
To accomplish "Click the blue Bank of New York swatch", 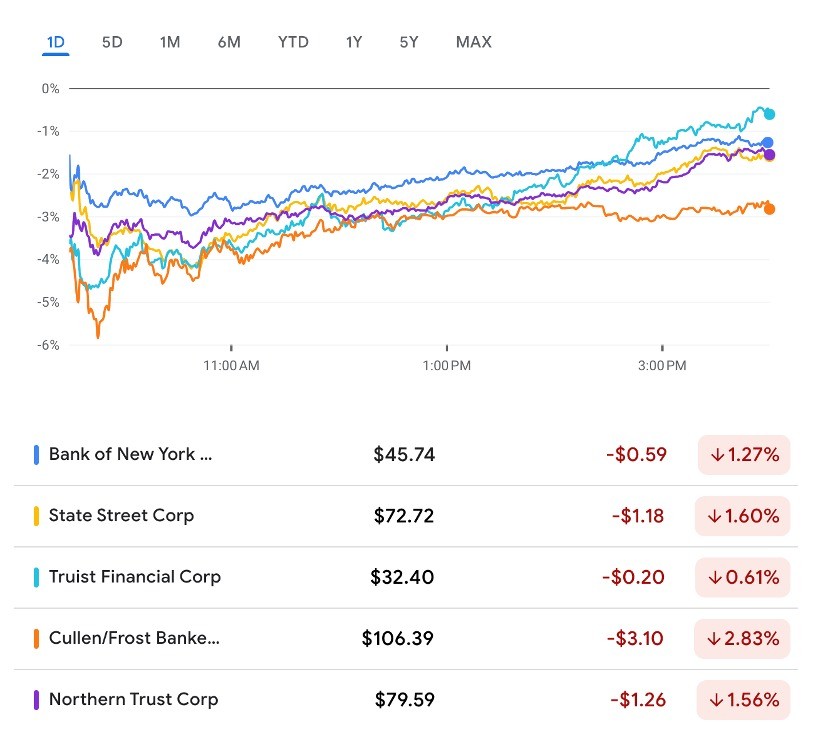I will [37, 454].
